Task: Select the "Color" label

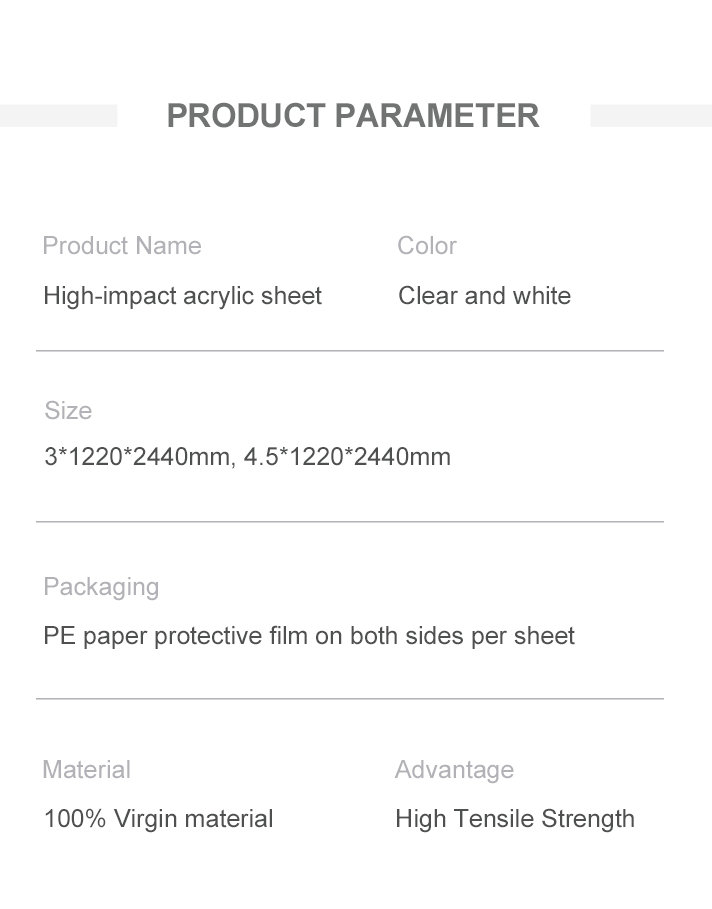Action: pos(426,246)
